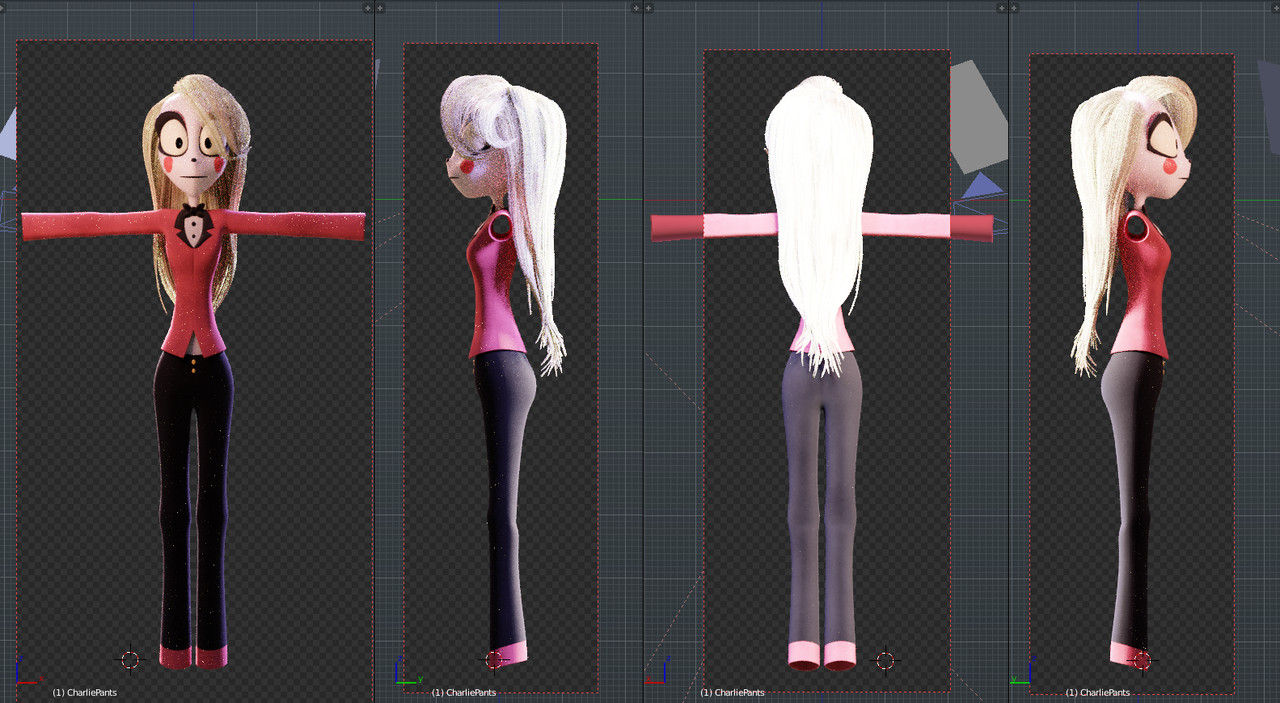This screenshot has width=1280, height=703.
Task: Click the 3D cursor in the back-view viewport
Action: click(884, 660)
